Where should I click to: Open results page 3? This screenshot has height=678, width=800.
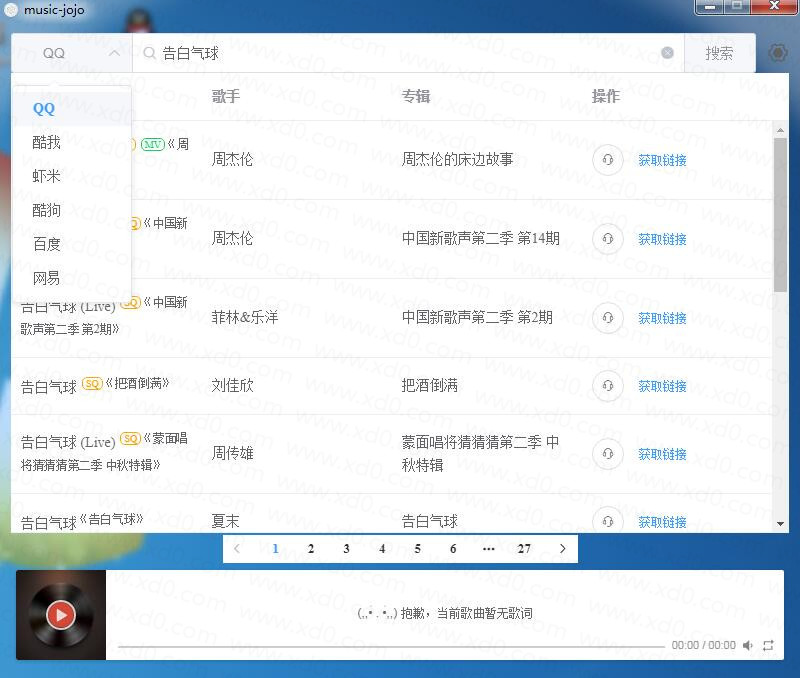pos(346,548)
